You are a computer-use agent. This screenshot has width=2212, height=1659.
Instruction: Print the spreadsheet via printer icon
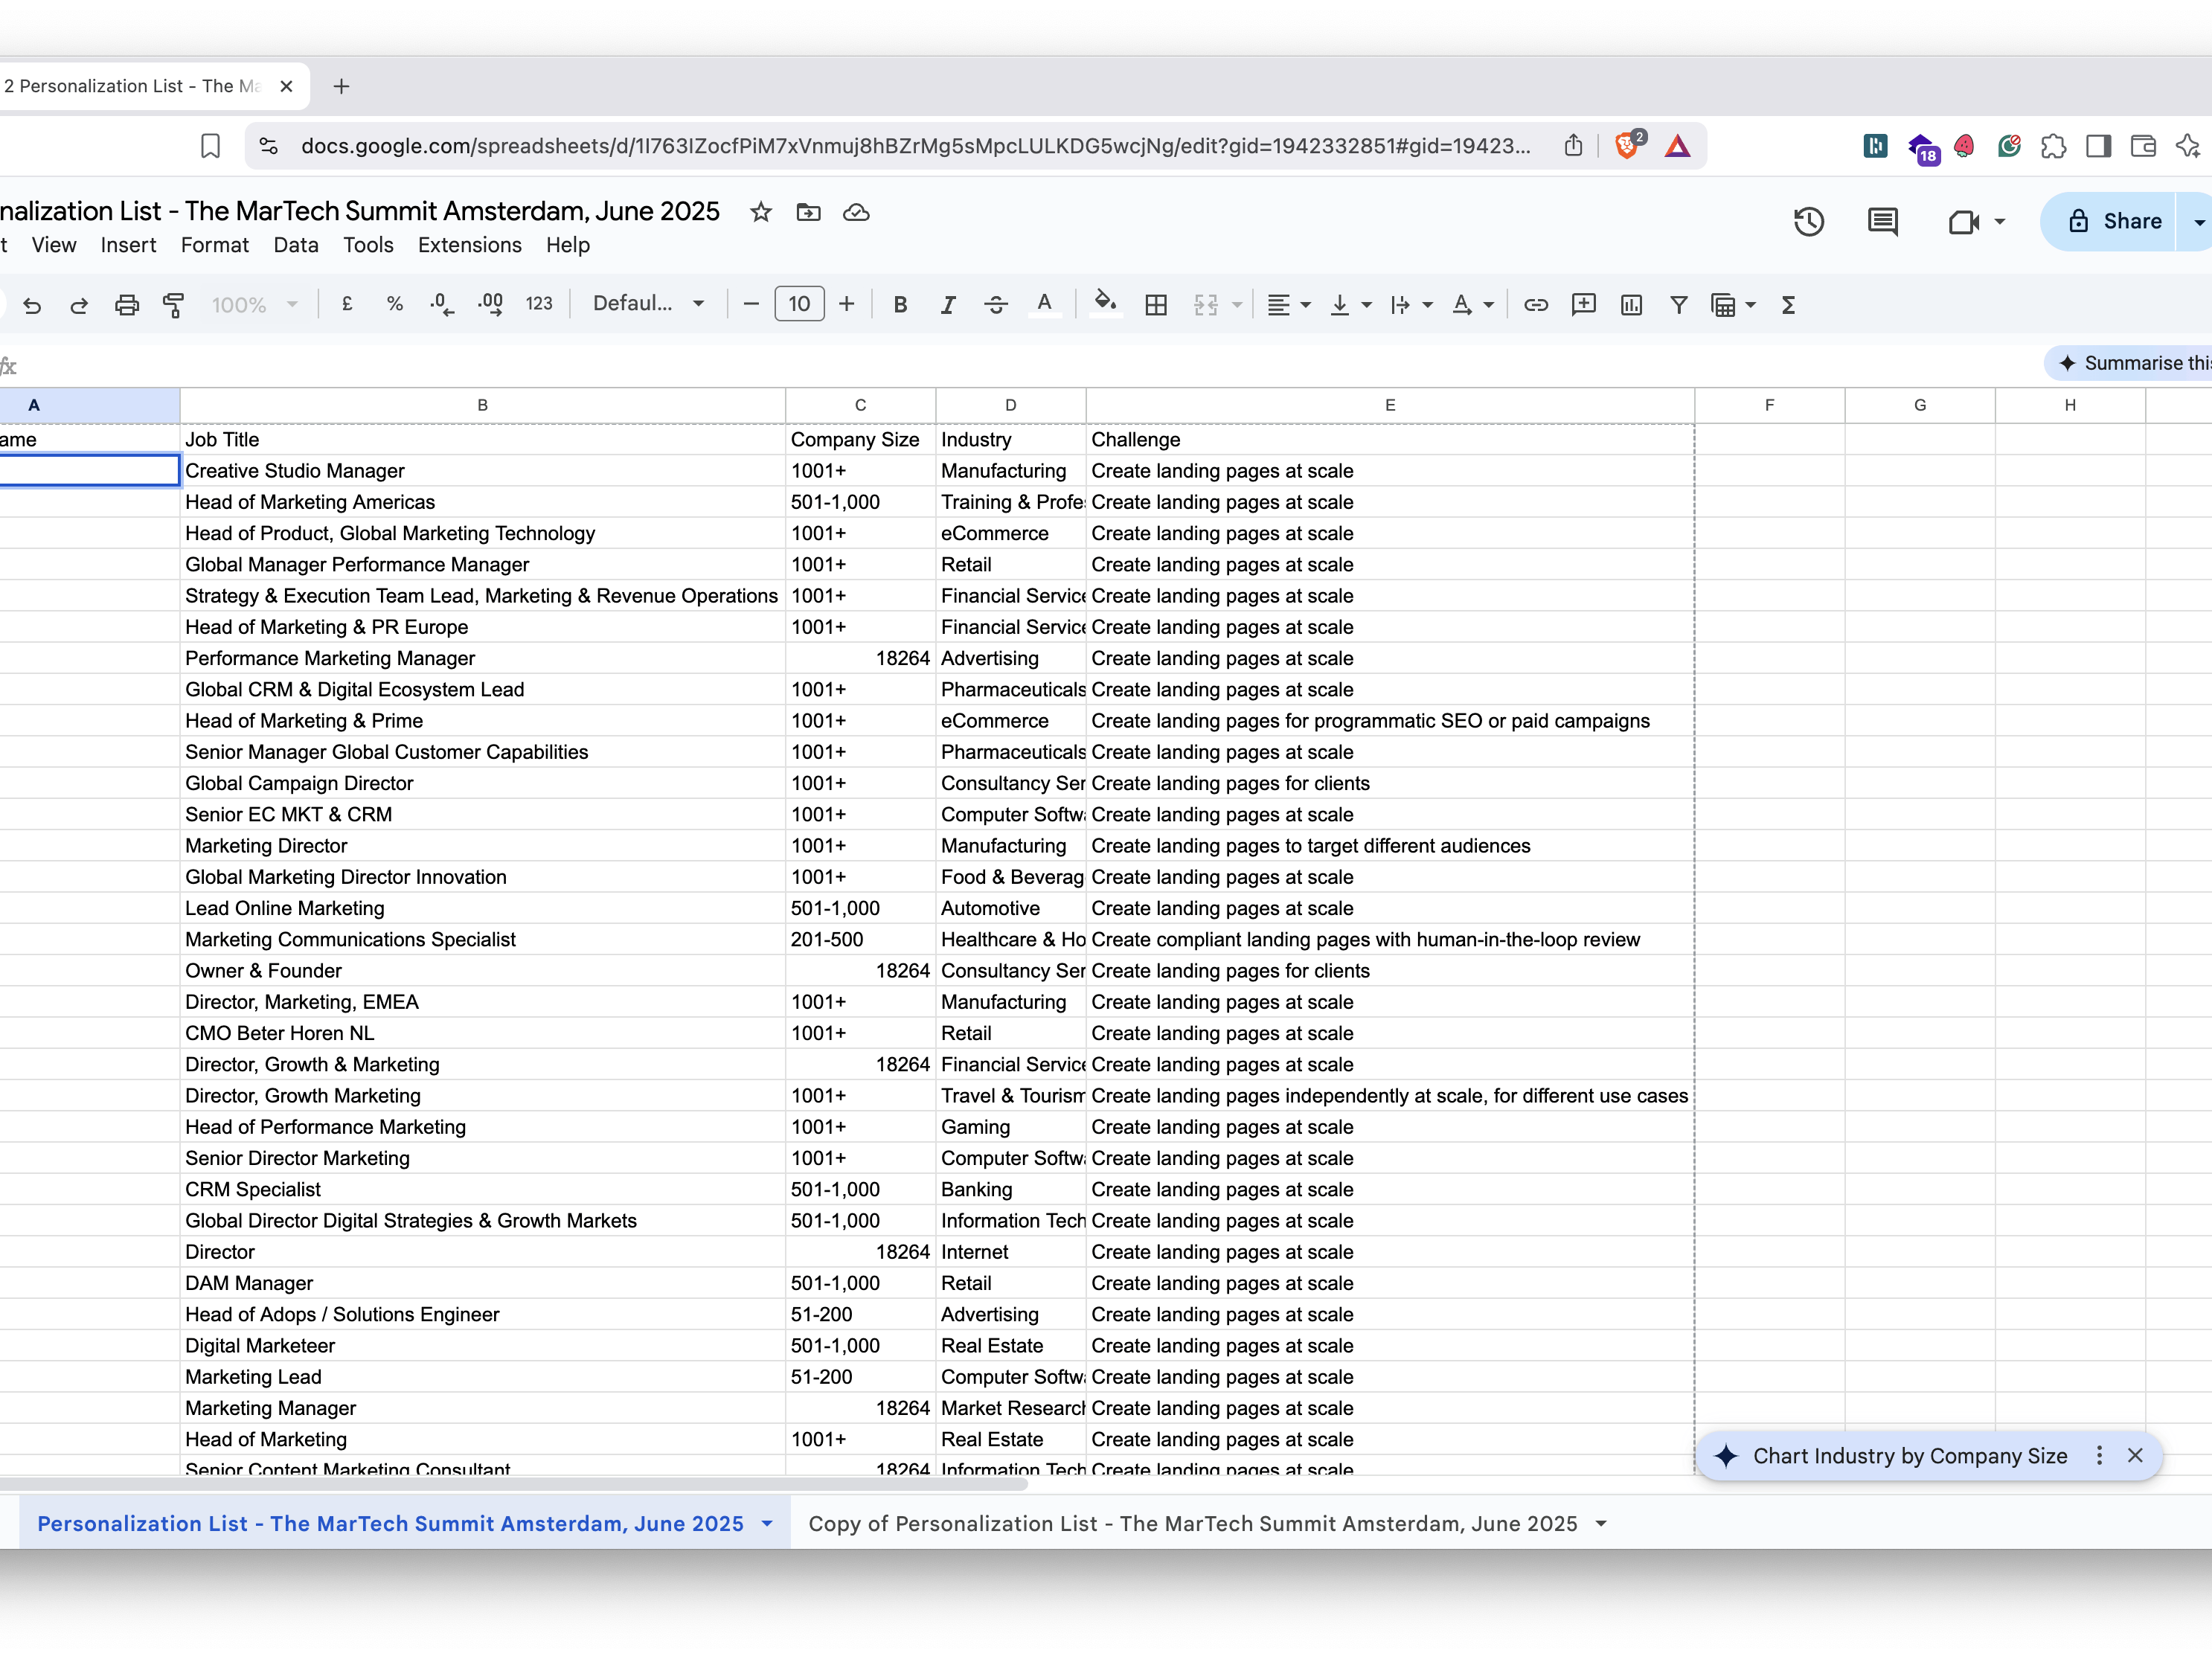[x=127, y=305]
